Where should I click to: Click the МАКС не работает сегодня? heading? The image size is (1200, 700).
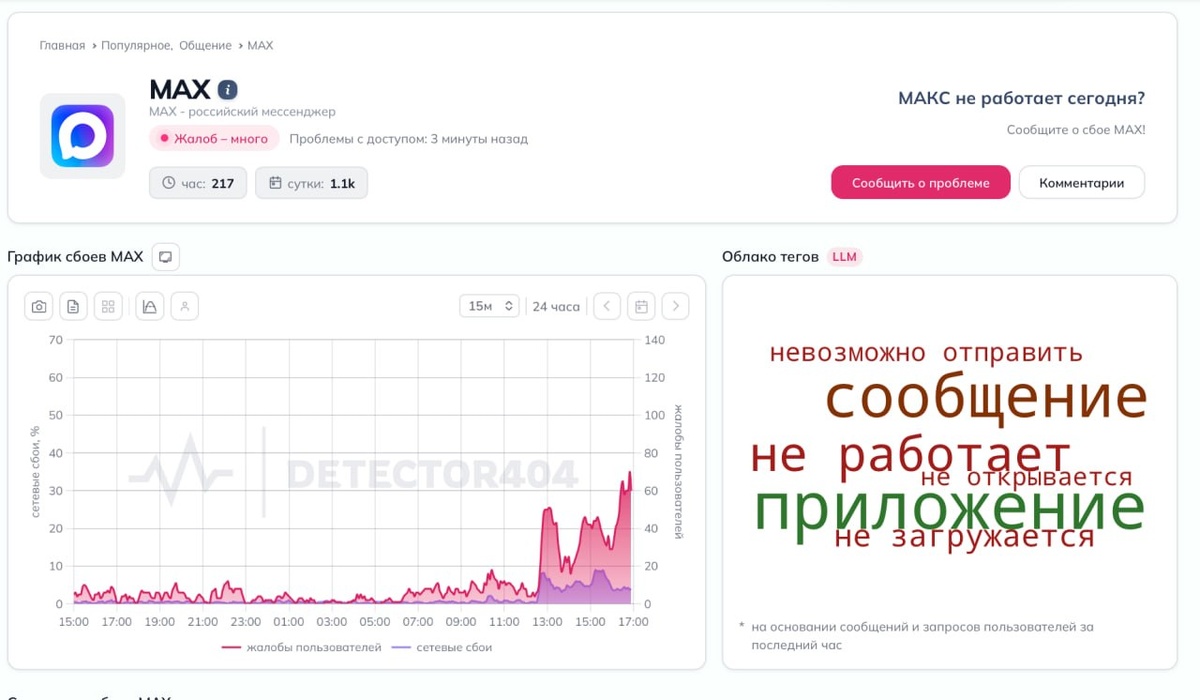pos(1021,99)
